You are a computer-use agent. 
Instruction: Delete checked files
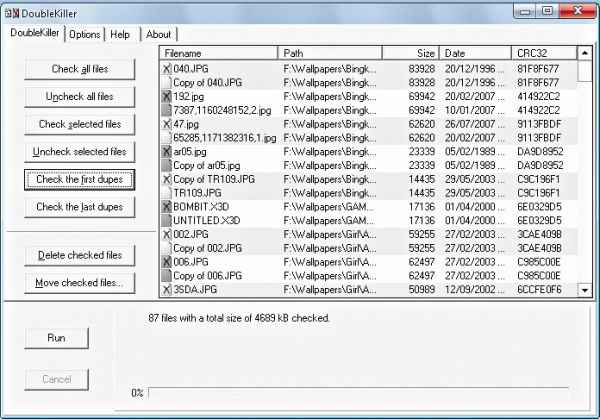click(x=80, y=255)
